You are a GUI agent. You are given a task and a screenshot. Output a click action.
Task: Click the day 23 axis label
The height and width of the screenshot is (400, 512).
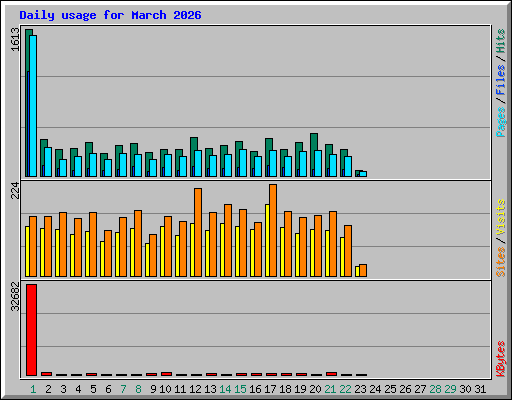(x=360, y=389)
